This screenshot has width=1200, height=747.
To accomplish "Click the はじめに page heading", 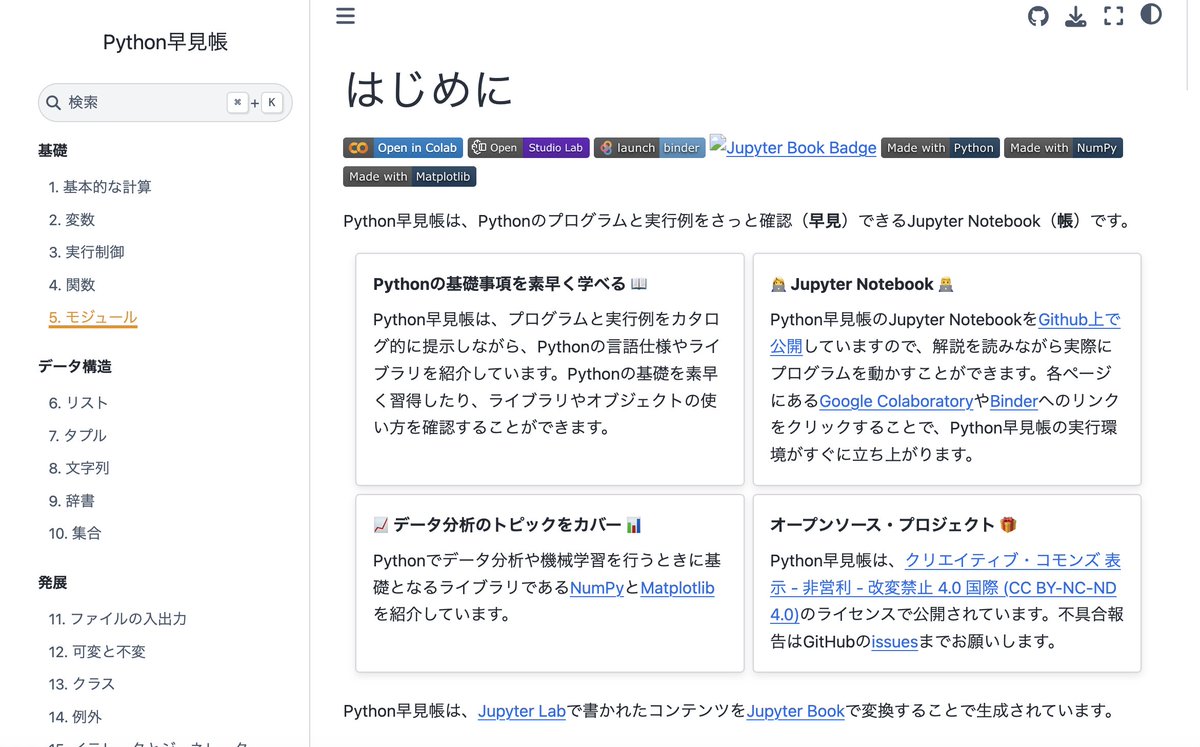I will (429, 89).
